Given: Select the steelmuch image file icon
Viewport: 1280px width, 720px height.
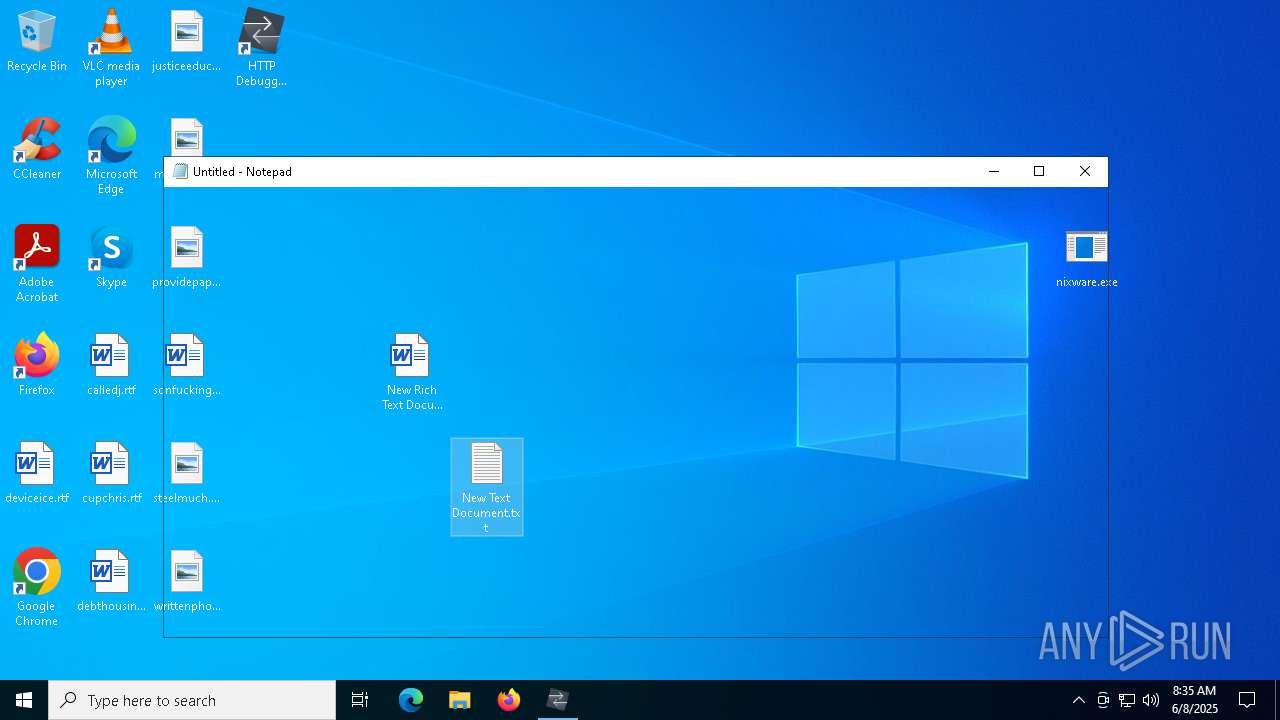Looking at the screenshot, I should [187, 474].
